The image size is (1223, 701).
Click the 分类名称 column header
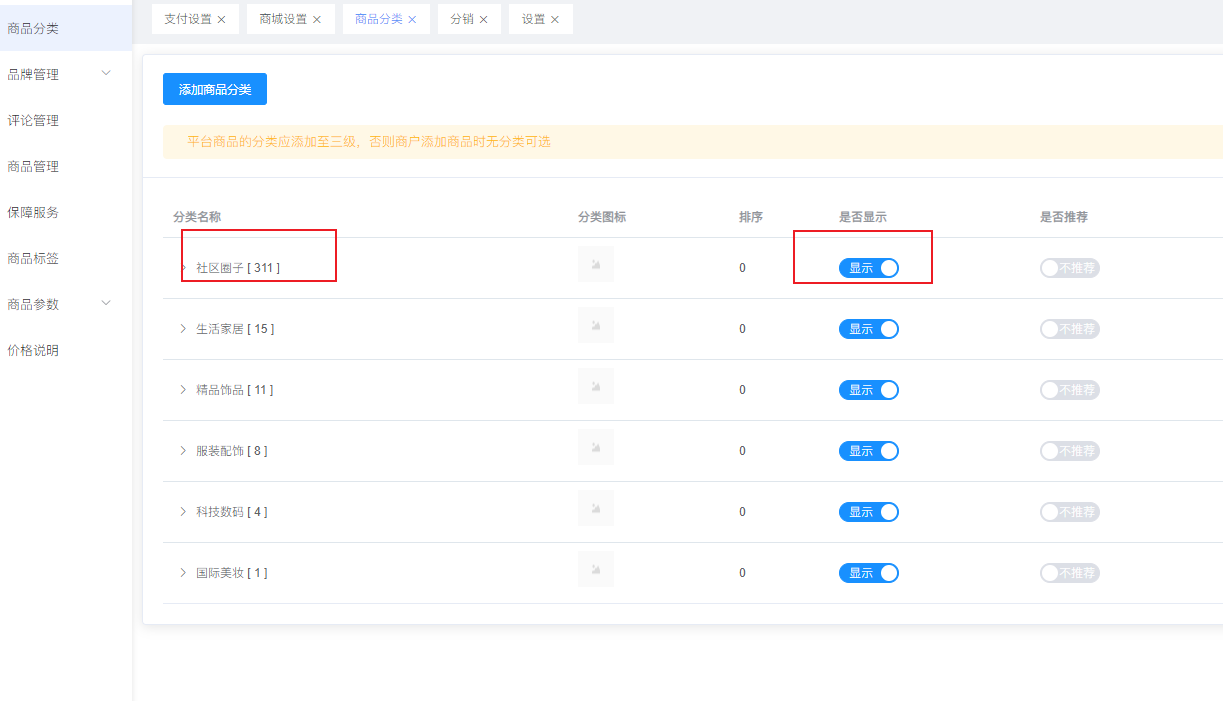tap(197, 217)
